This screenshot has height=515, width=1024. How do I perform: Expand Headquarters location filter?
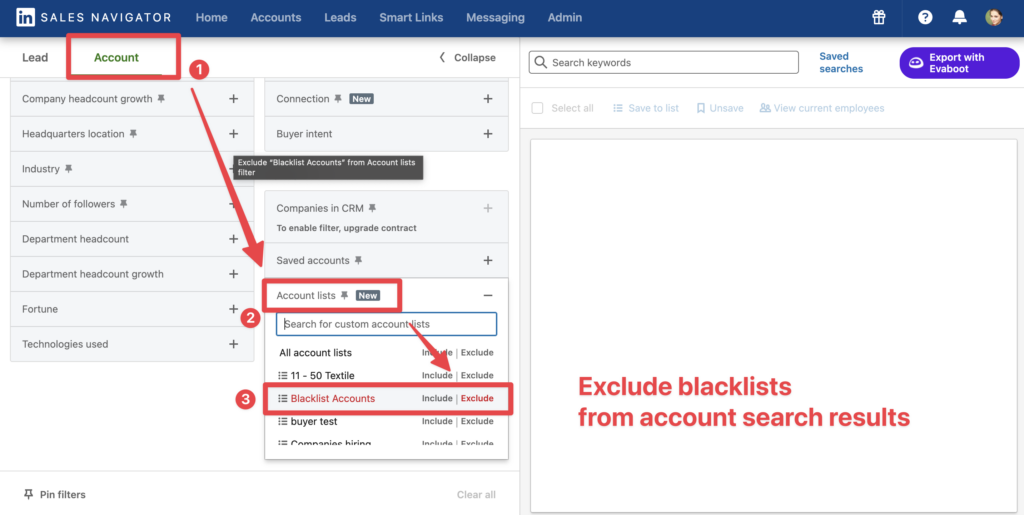click(x=233, y=134)
